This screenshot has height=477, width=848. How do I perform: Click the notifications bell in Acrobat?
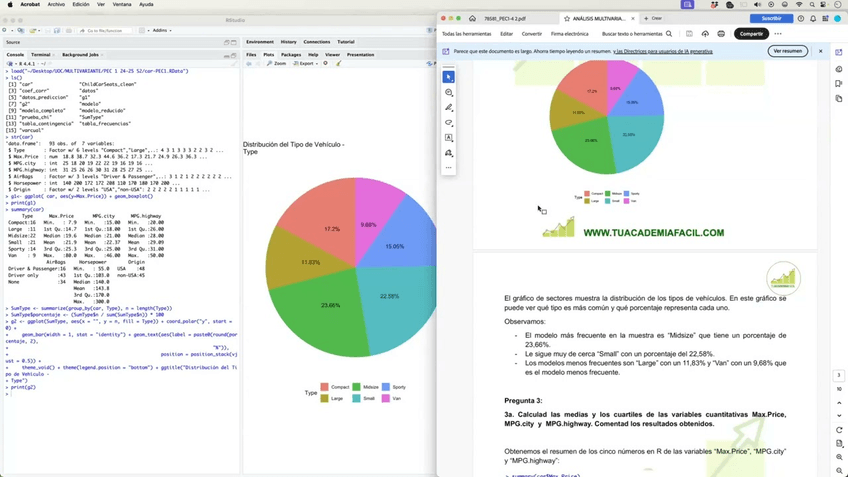pyautogui.click(x=814, y=18)
